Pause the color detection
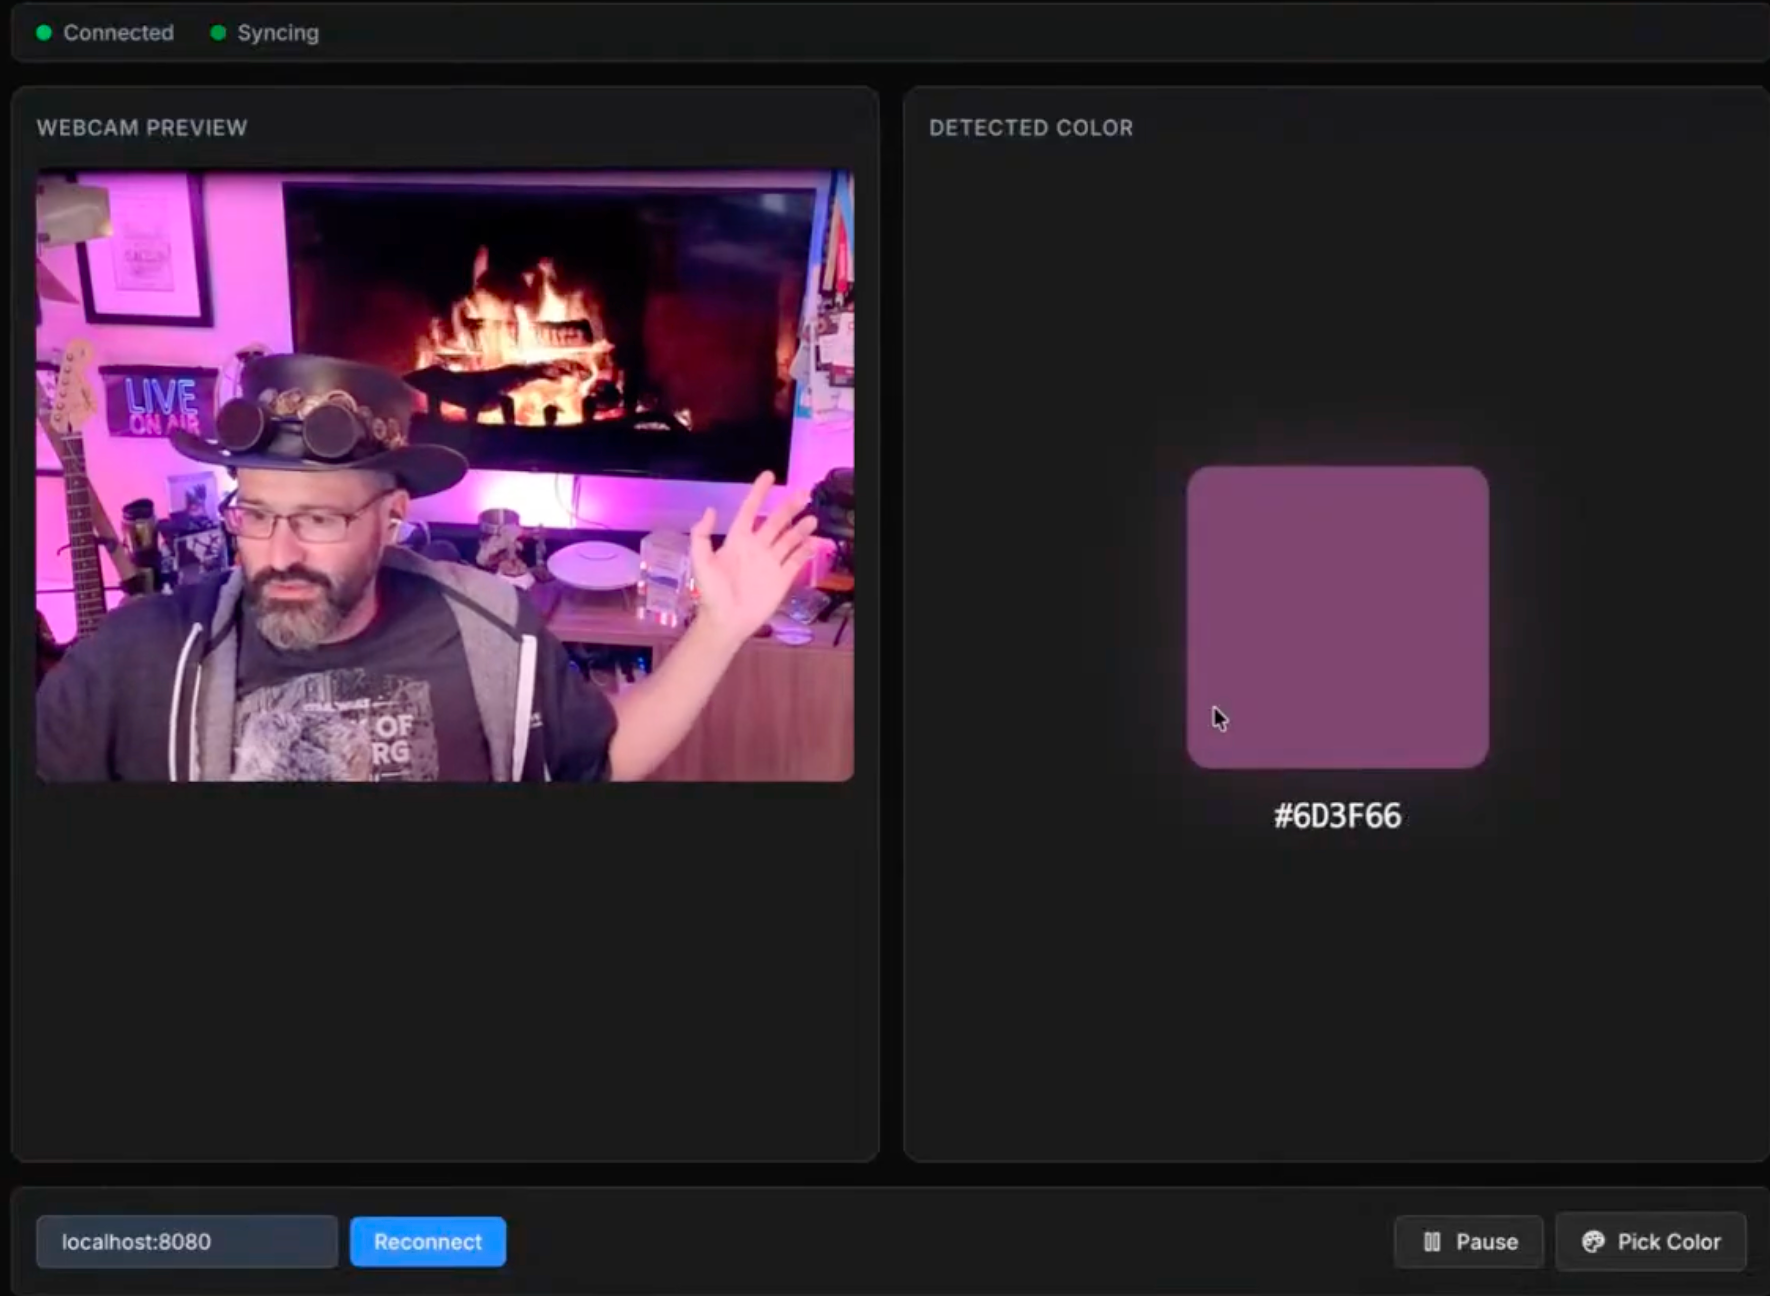The width and height of the screenshot is (1770, 1296). [1469, 1241]
